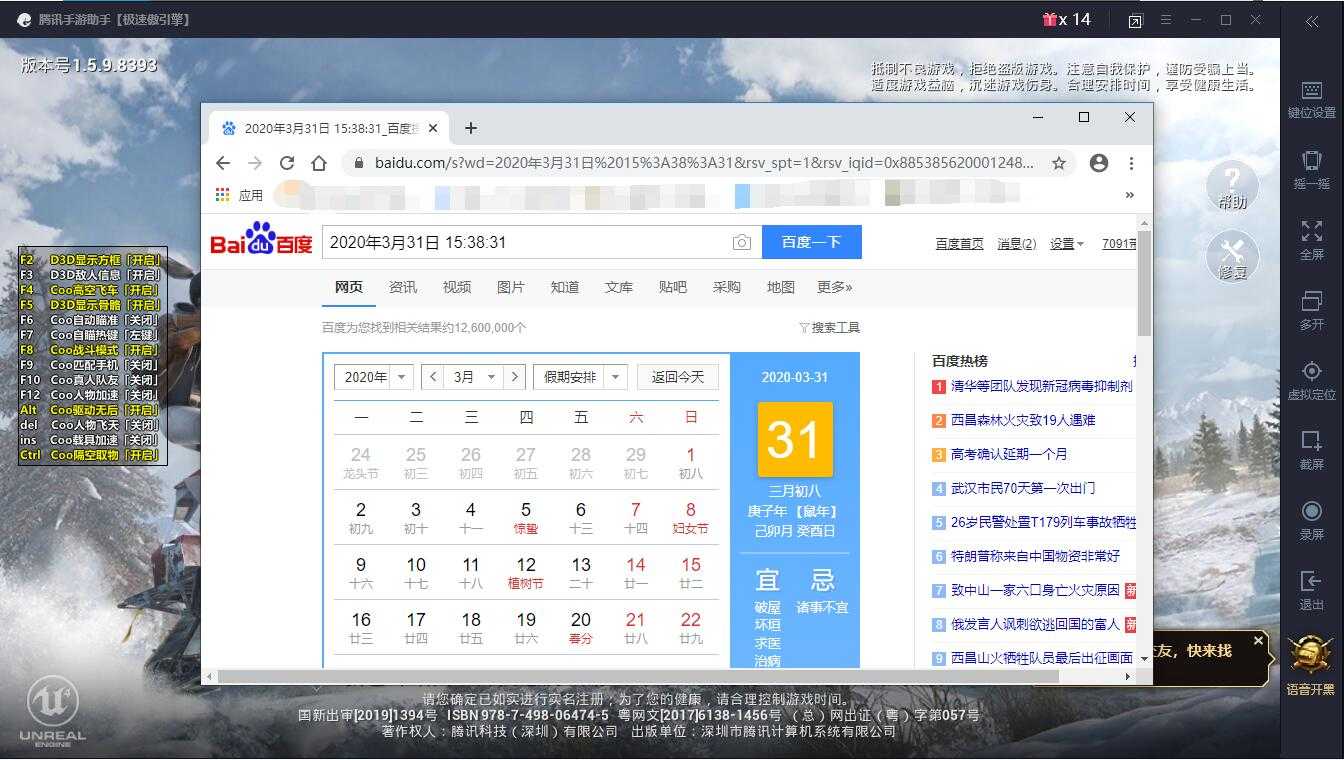This screenshot has width=1344, height=760.
Task: Select calendar date 20 春分
Action: (581, 627)
